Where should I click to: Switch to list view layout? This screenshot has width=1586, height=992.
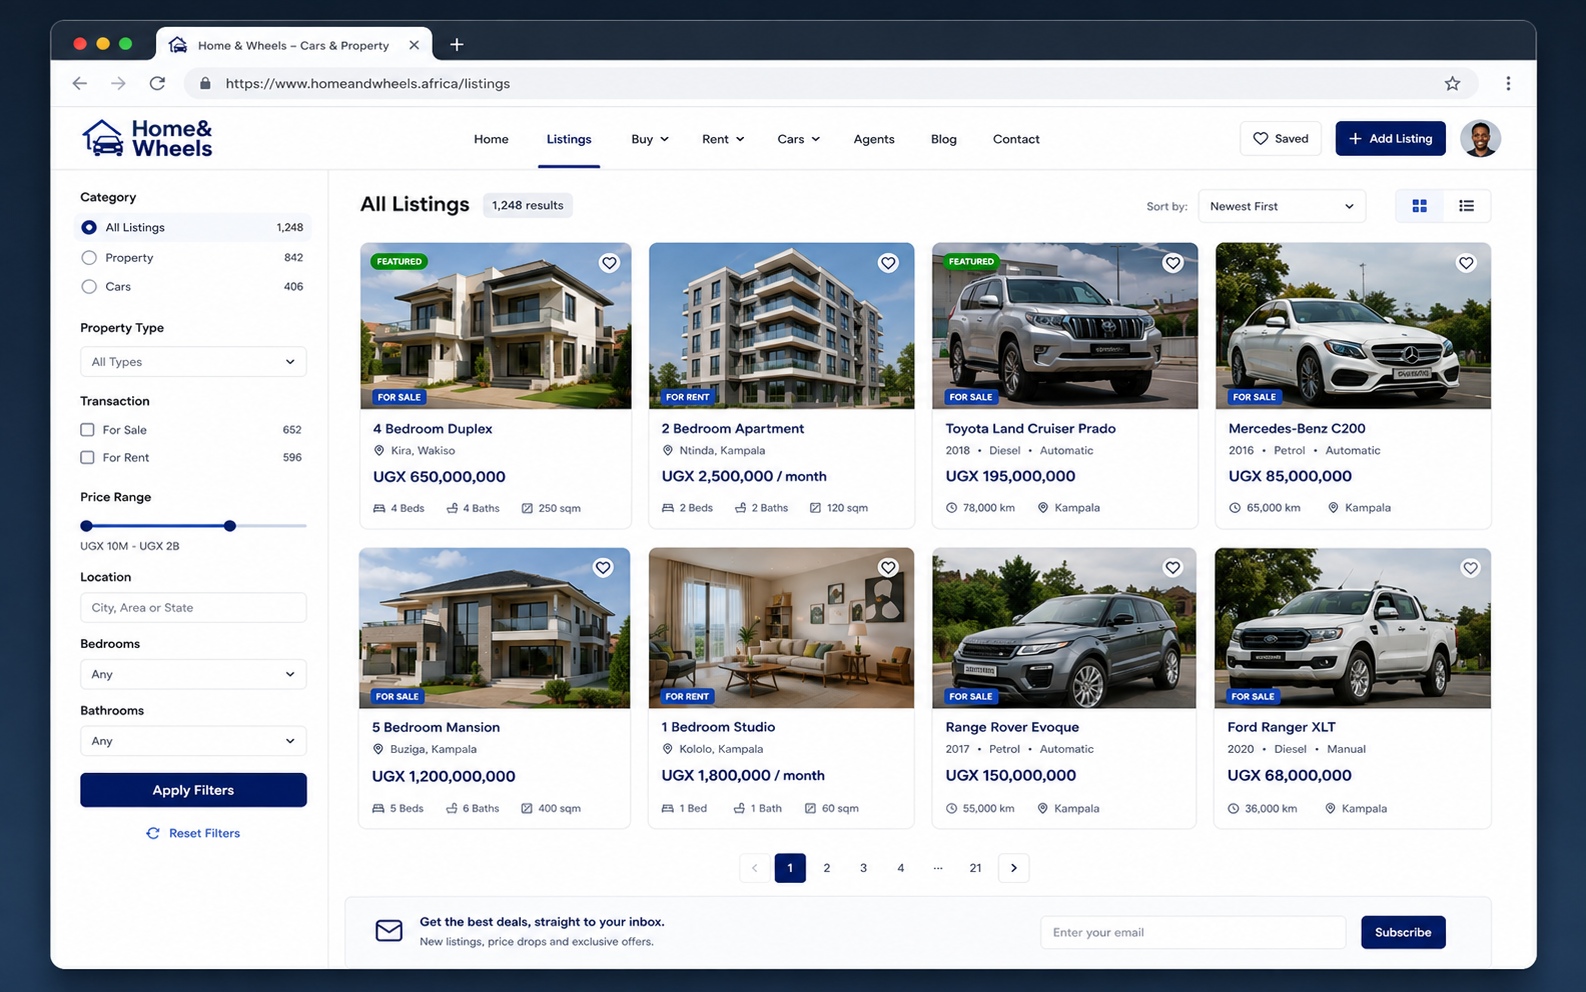pos(1466,206)
